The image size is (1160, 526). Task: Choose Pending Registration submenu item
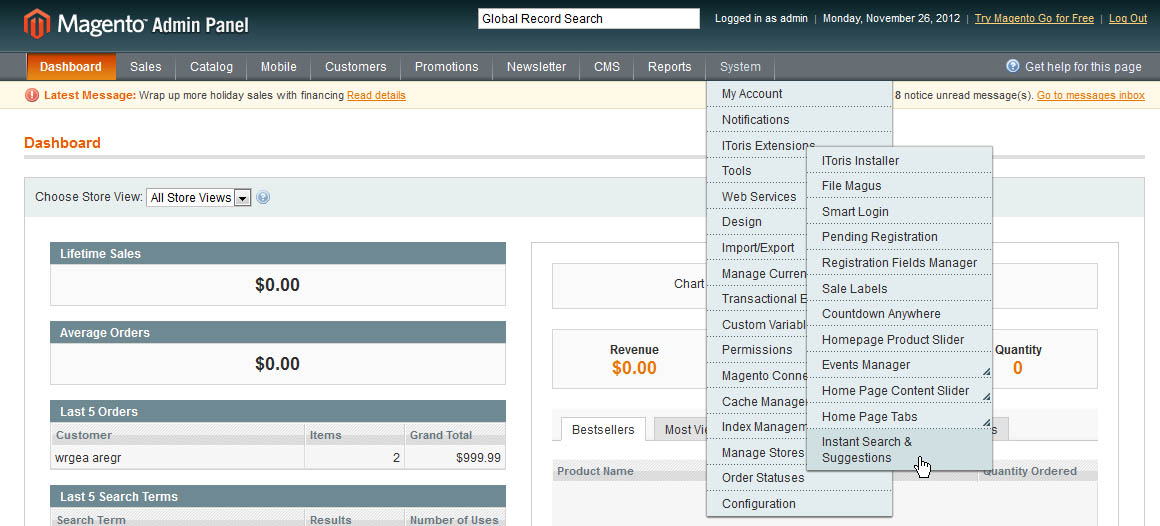point(899,237)
